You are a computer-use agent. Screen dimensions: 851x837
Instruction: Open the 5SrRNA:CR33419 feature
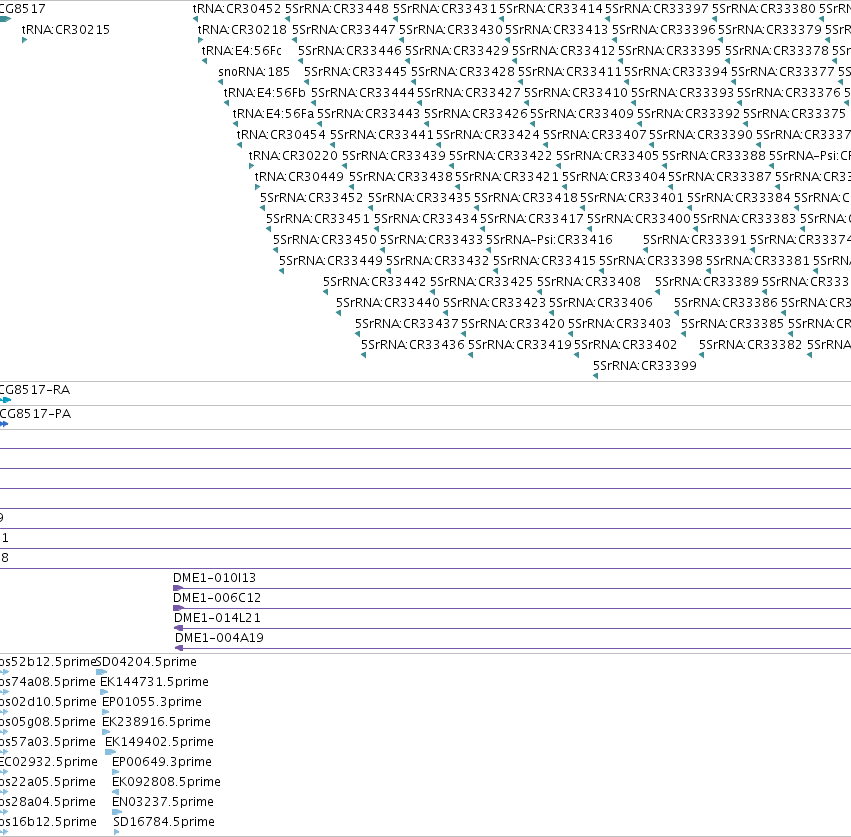pyautogui.click(x=520, y=345)
